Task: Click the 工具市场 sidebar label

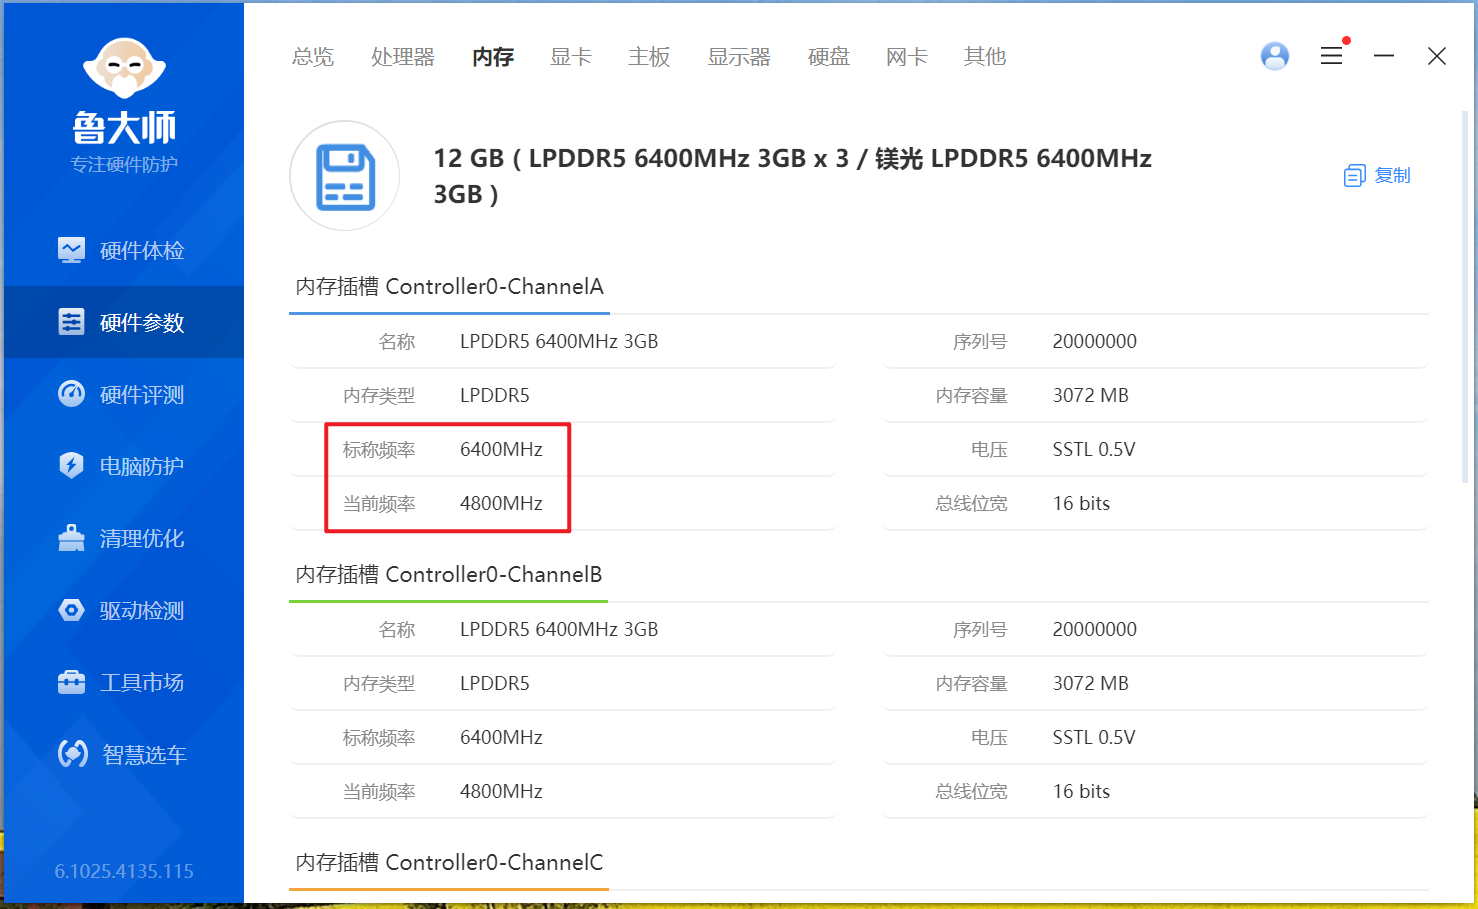Action: click(142, 682)
